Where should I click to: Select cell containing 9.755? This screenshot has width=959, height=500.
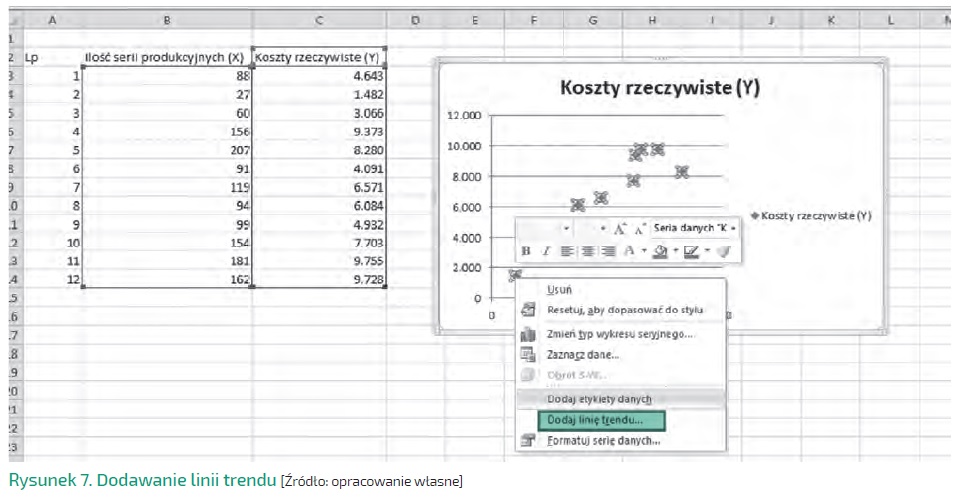[319, 261]
